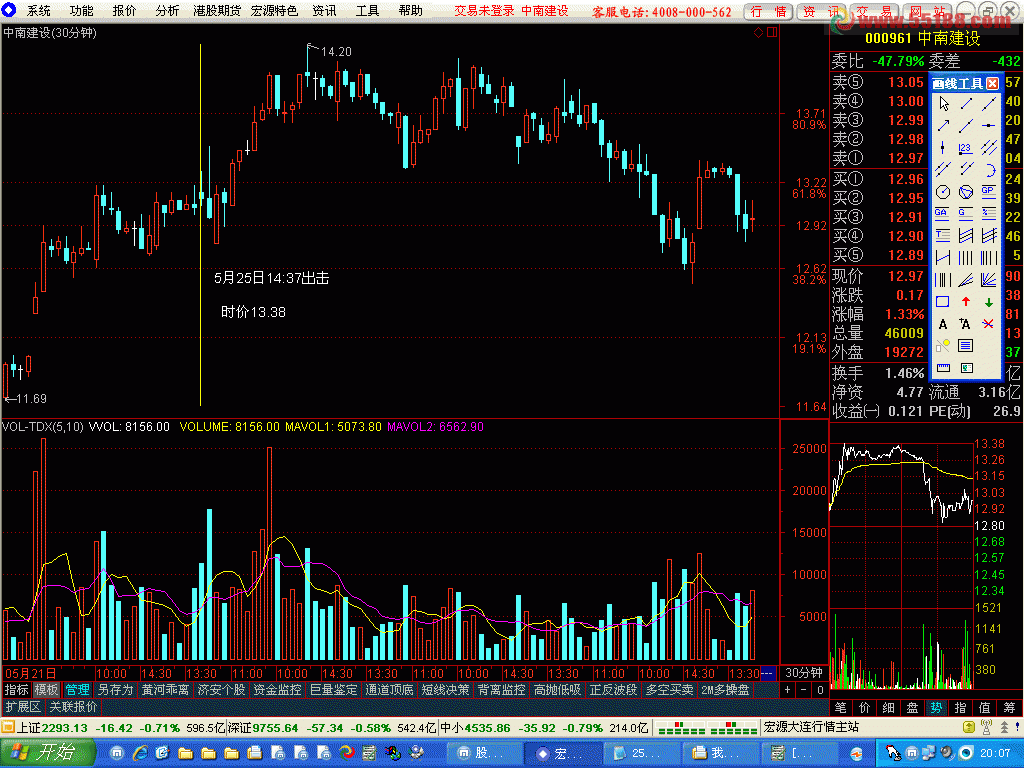Apply the 黄河乖离 indicator template

165,690
